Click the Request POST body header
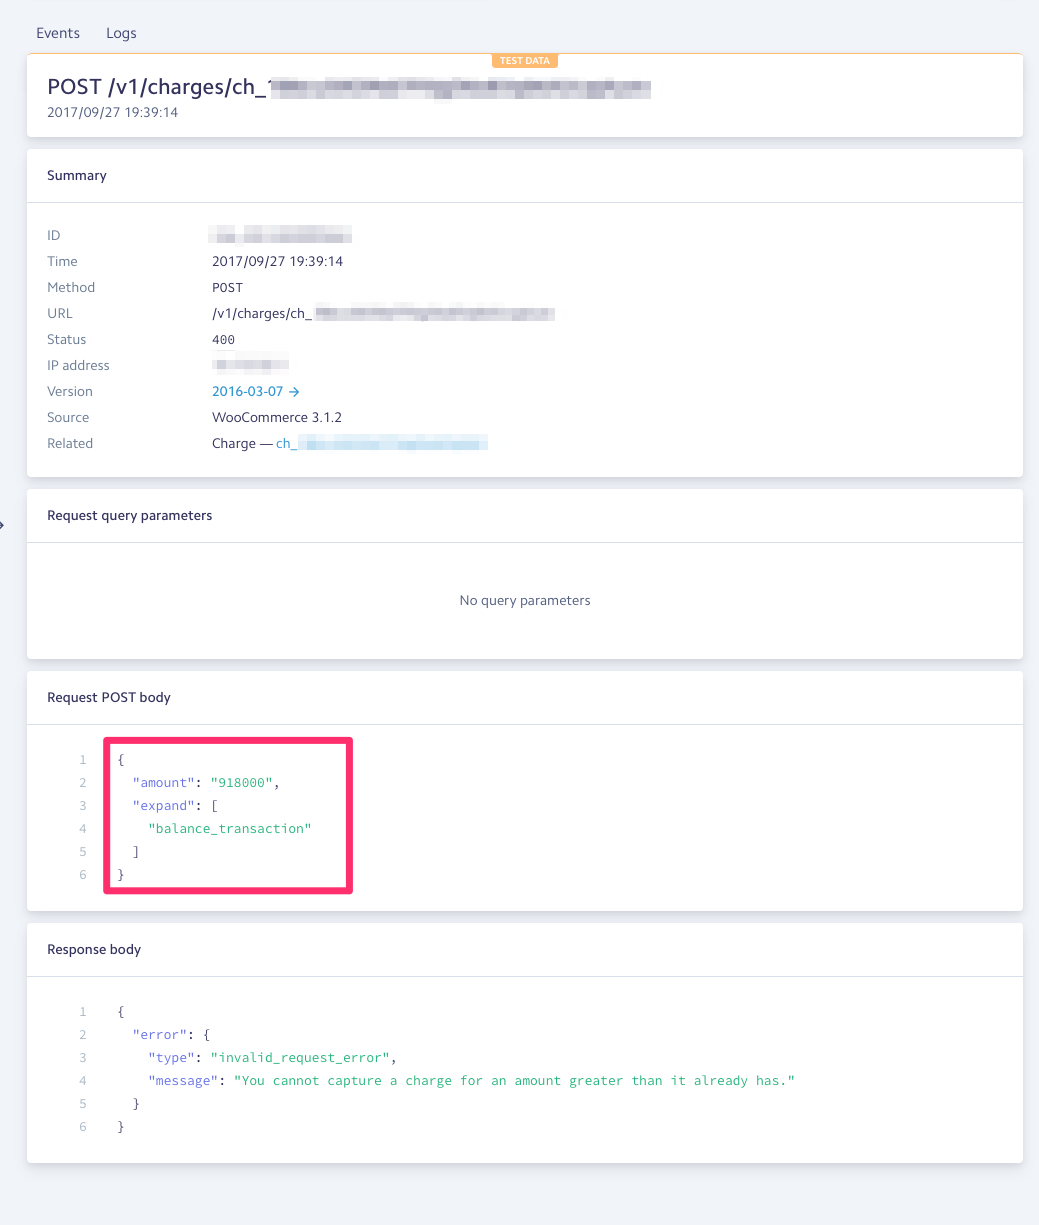The image size is (1039, 1225). click(x=108, y=697)
